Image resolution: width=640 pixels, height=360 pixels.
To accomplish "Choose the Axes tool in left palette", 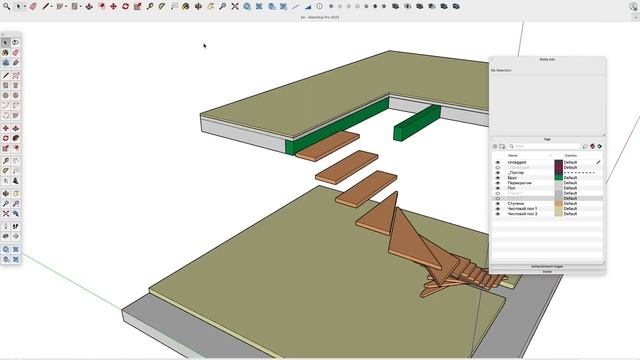I will (x=6, y=180).
